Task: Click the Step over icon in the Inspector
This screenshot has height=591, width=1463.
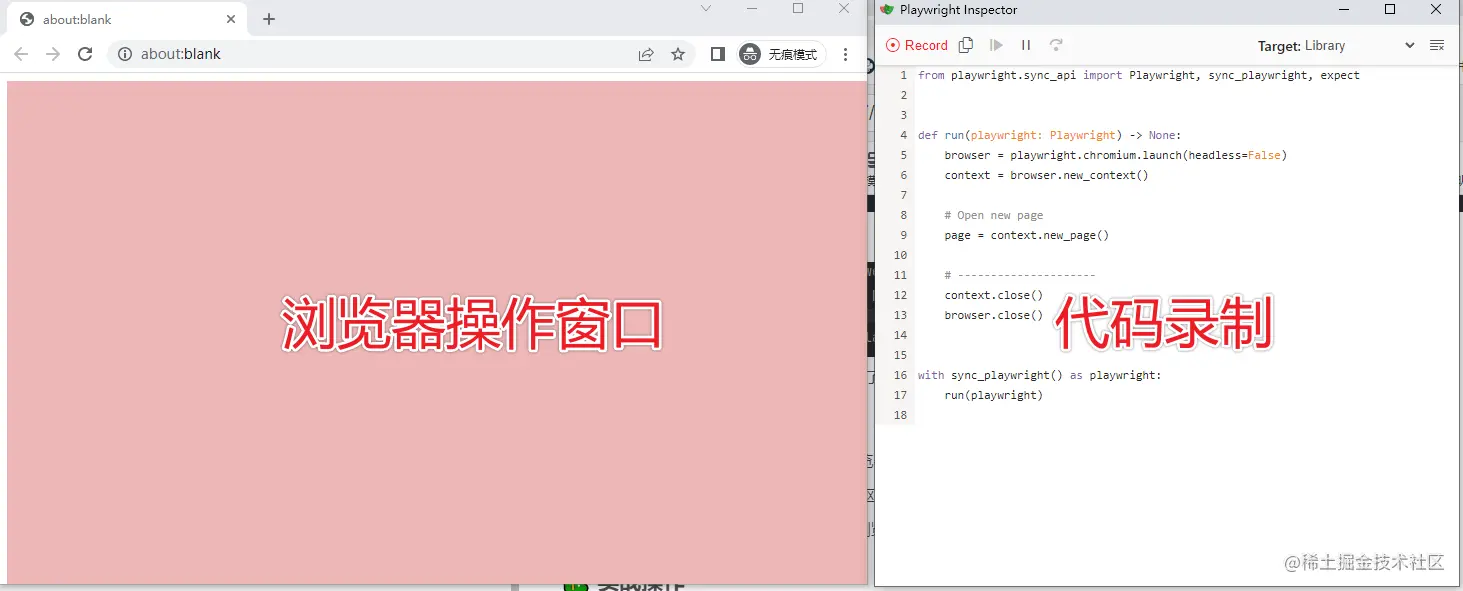Action: (x=1056, y=44)
